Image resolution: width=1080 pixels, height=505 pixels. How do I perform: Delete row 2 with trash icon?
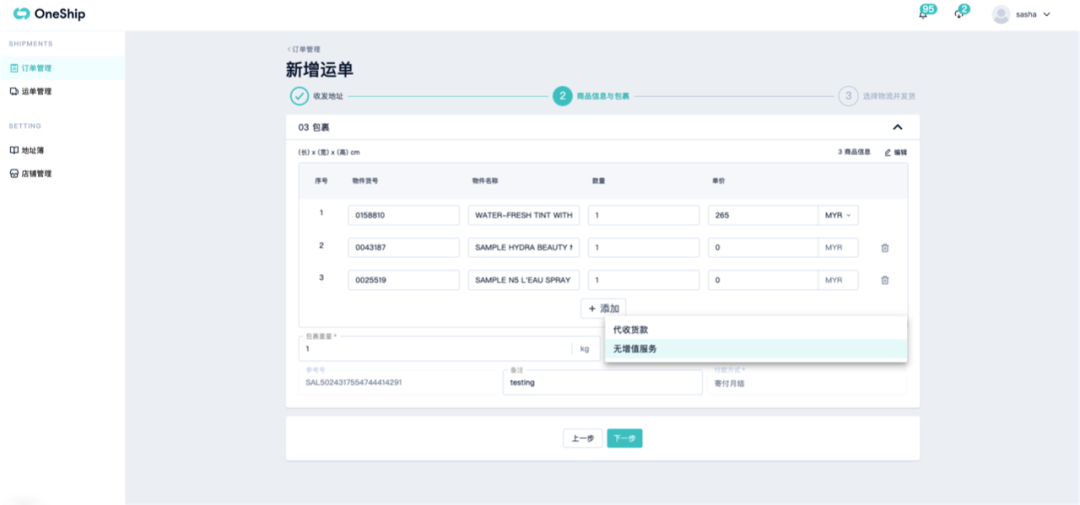click(x=885, y=248)
